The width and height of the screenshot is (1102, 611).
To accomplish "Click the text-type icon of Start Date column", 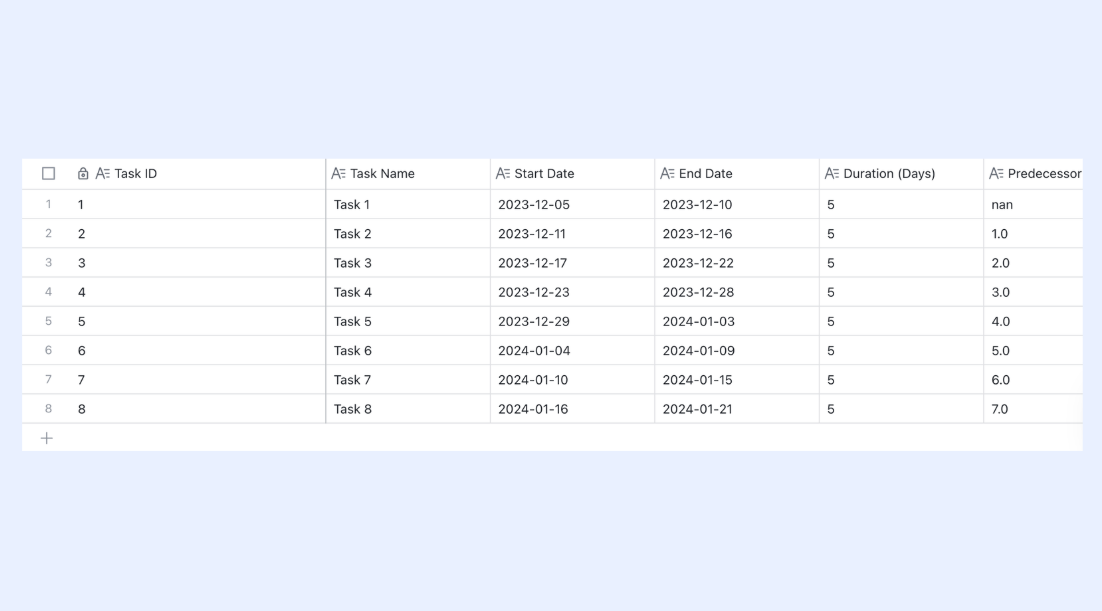I will click(503, 174).
